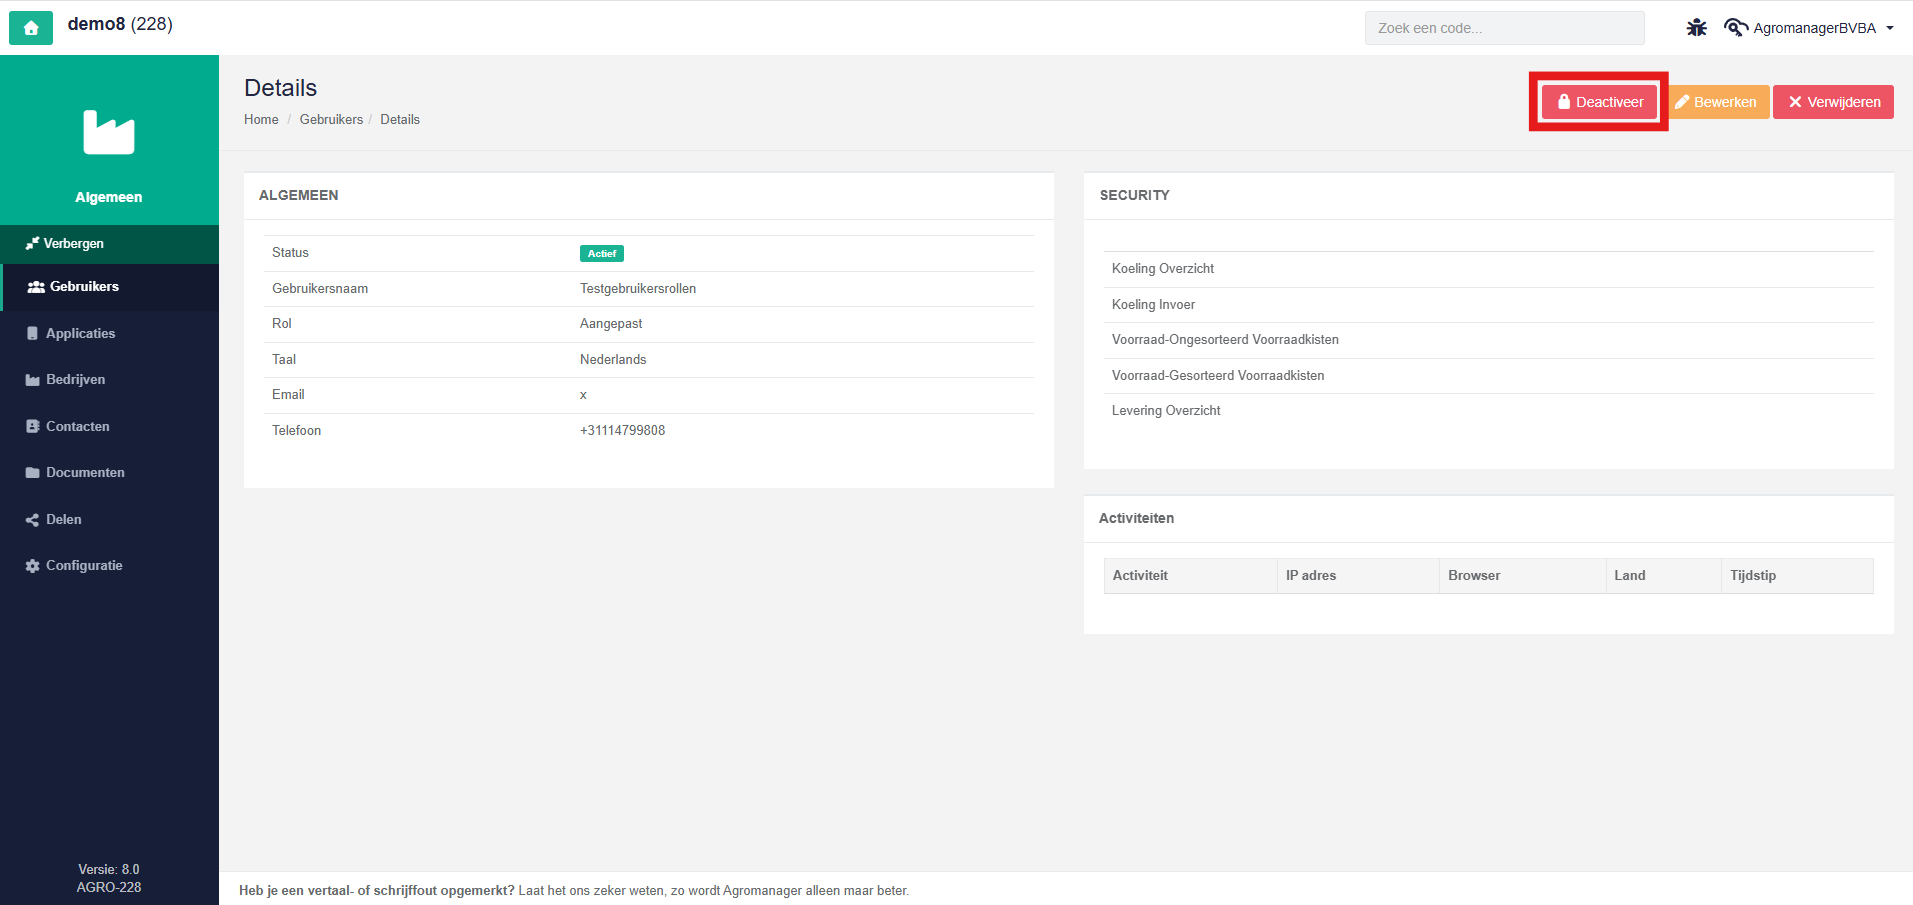Click the pencil icon in Bewerken button

point(1682,102)
